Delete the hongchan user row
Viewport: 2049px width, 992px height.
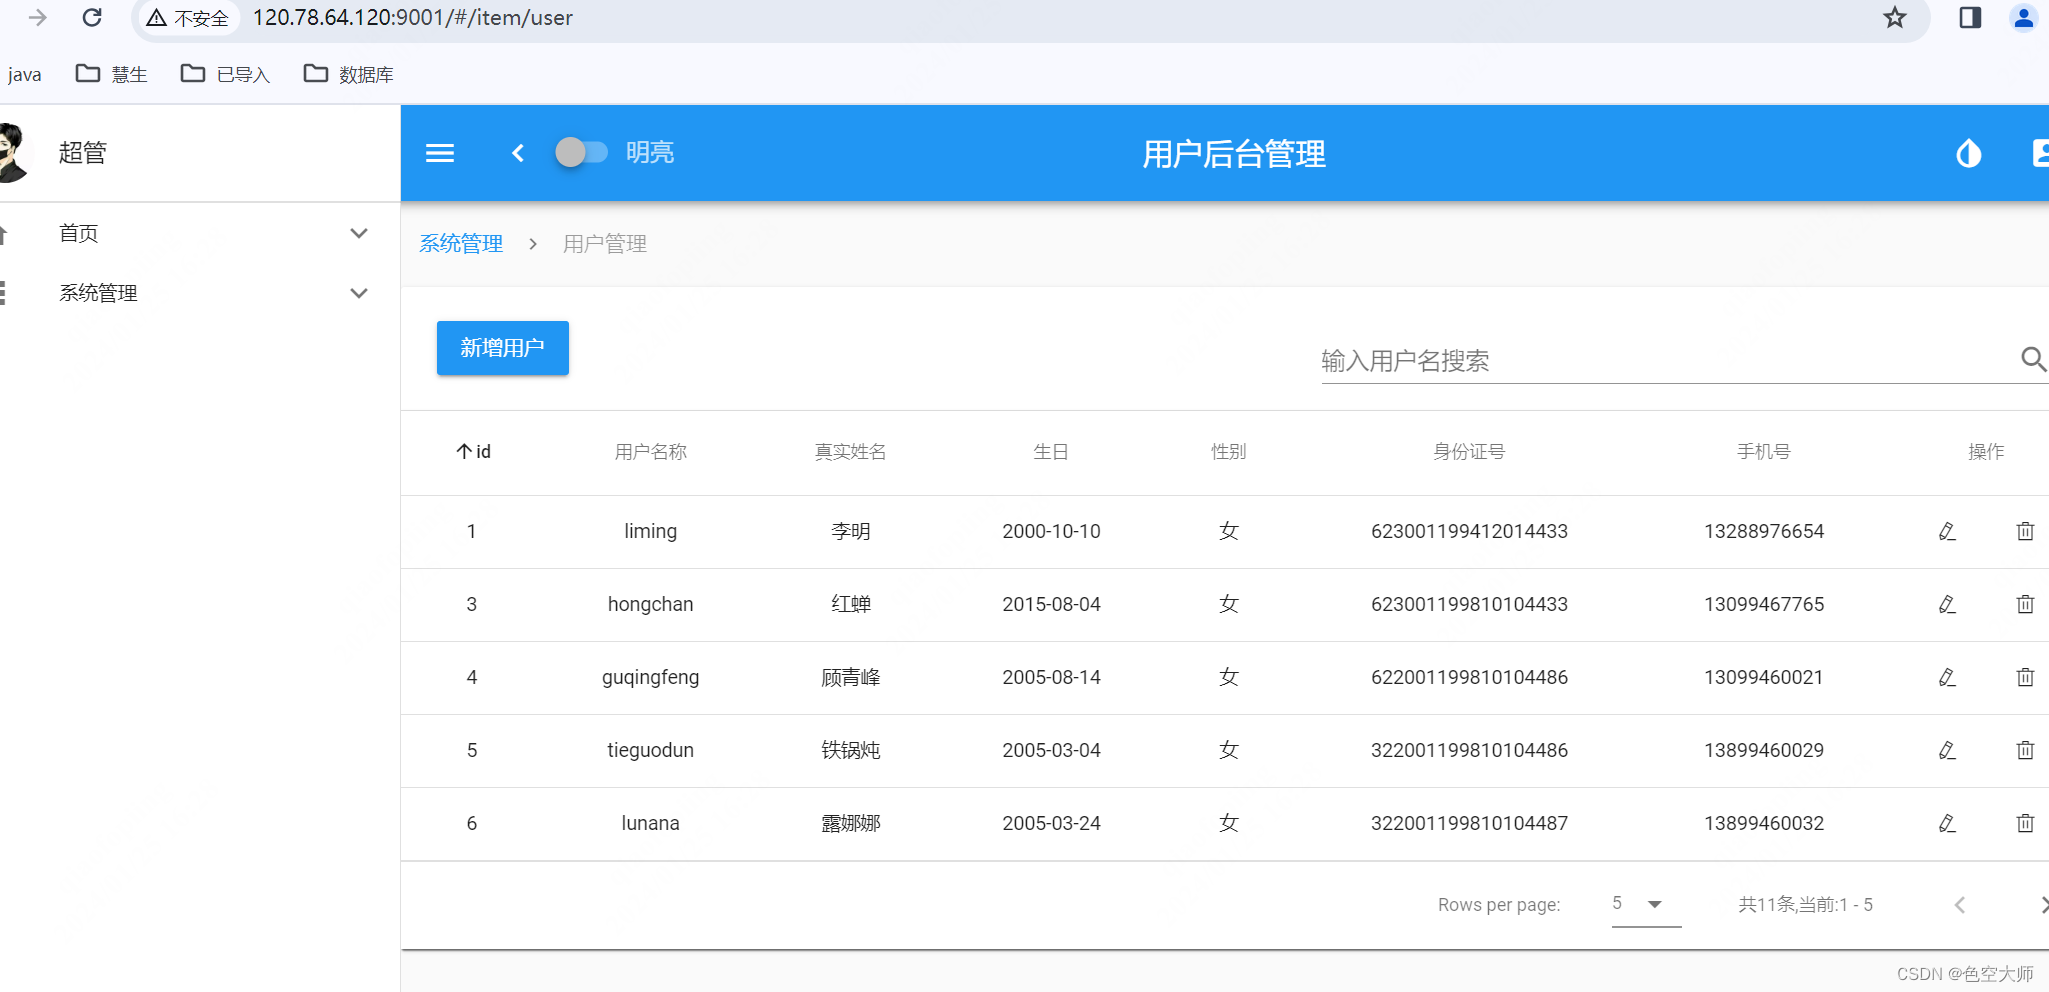point(2025,604)
